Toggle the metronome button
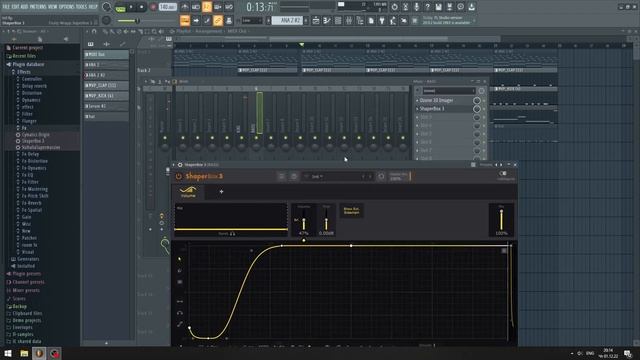The image size is (640, 360). click(185, 7)
